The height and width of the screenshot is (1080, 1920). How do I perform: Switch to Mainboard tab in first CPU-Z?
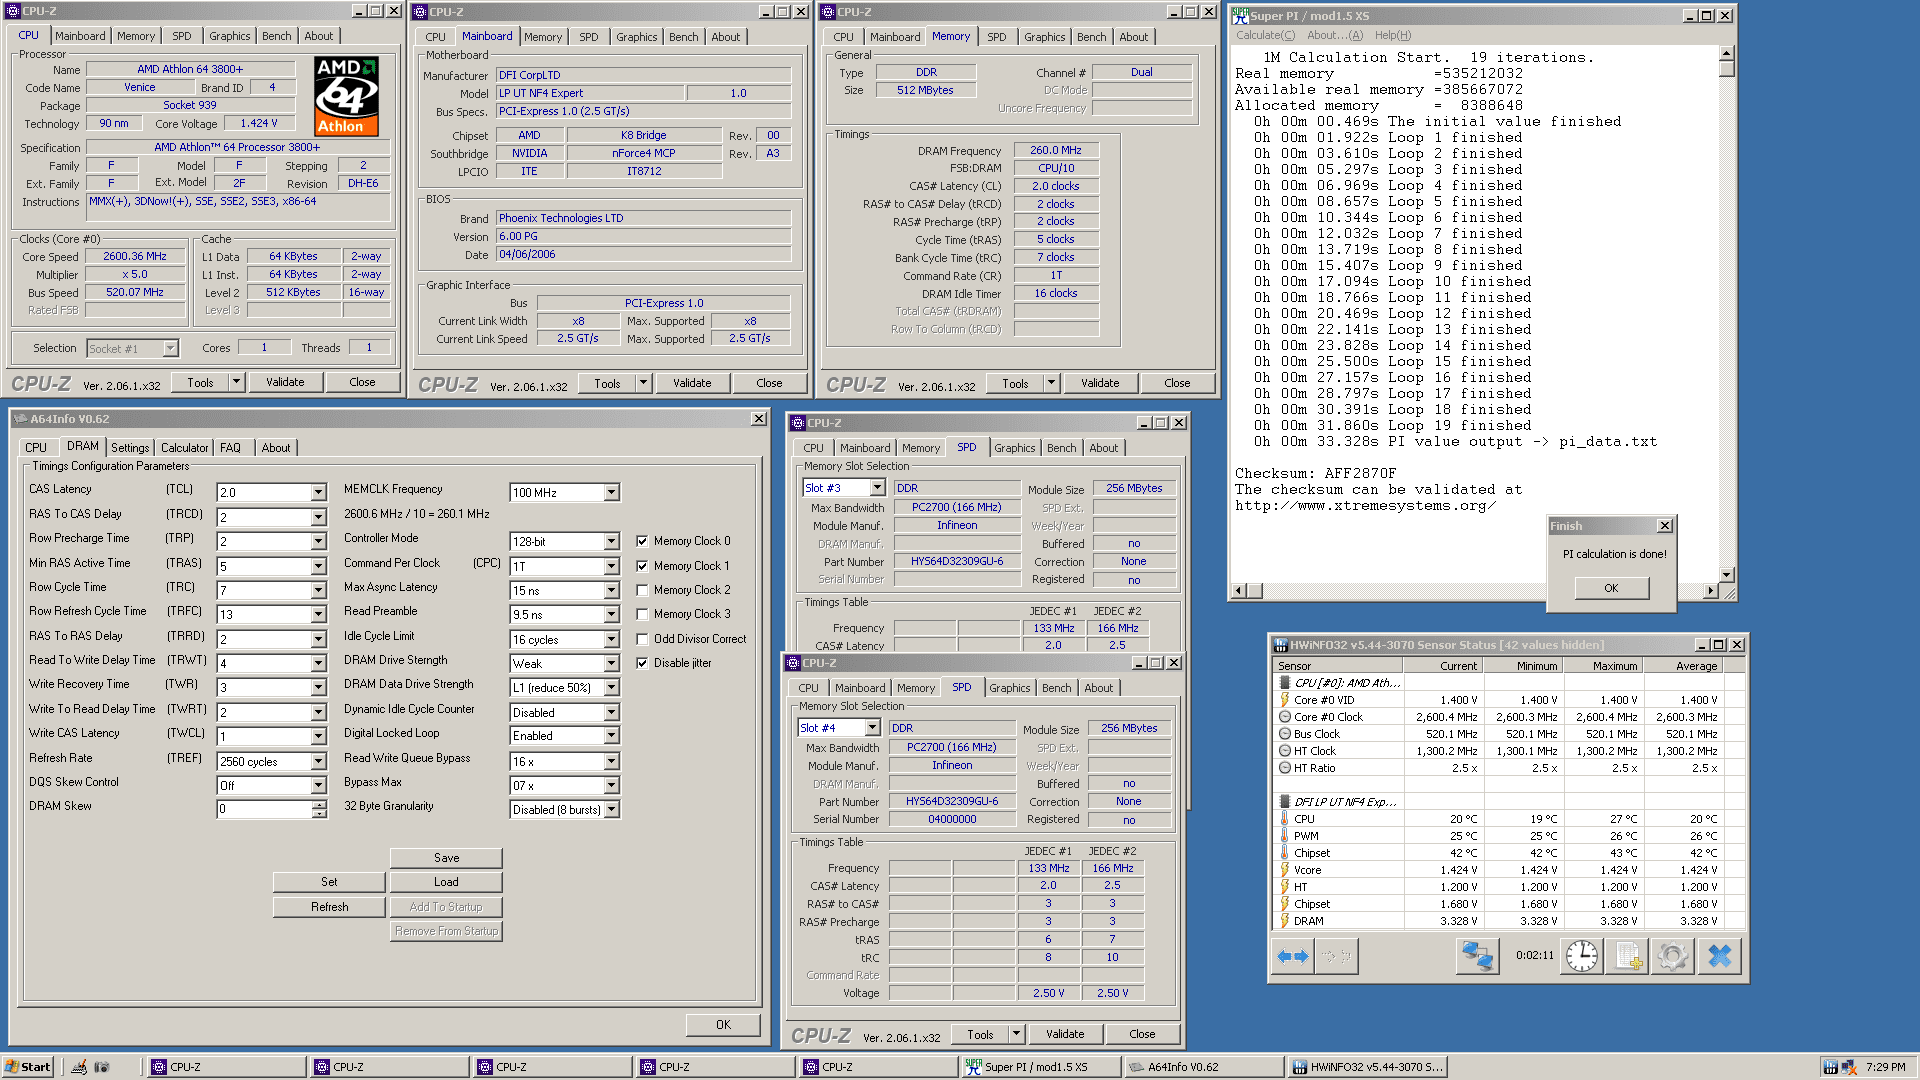(x=80, y=36)
